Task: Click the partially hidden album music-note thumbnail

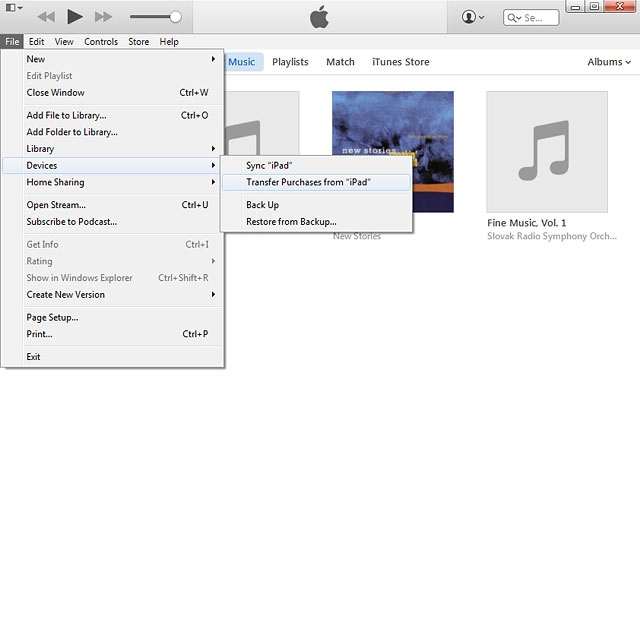Action: 262,123
